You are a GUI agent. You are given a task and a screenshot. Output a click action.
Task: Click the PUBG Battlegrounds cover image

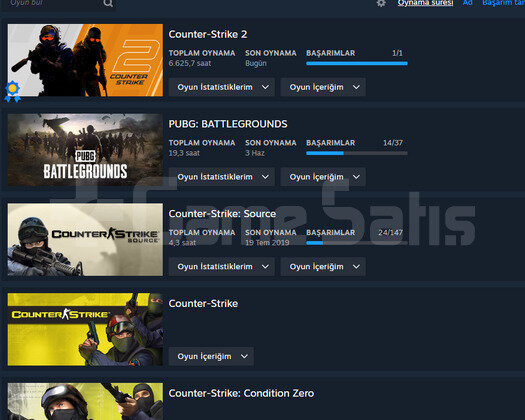85,150
